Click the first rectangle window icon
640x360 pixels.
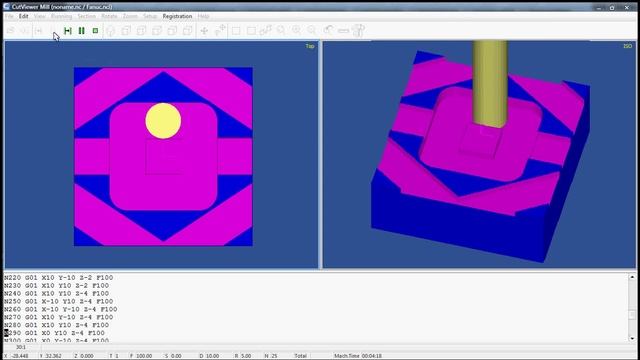[x=236, y=31]
